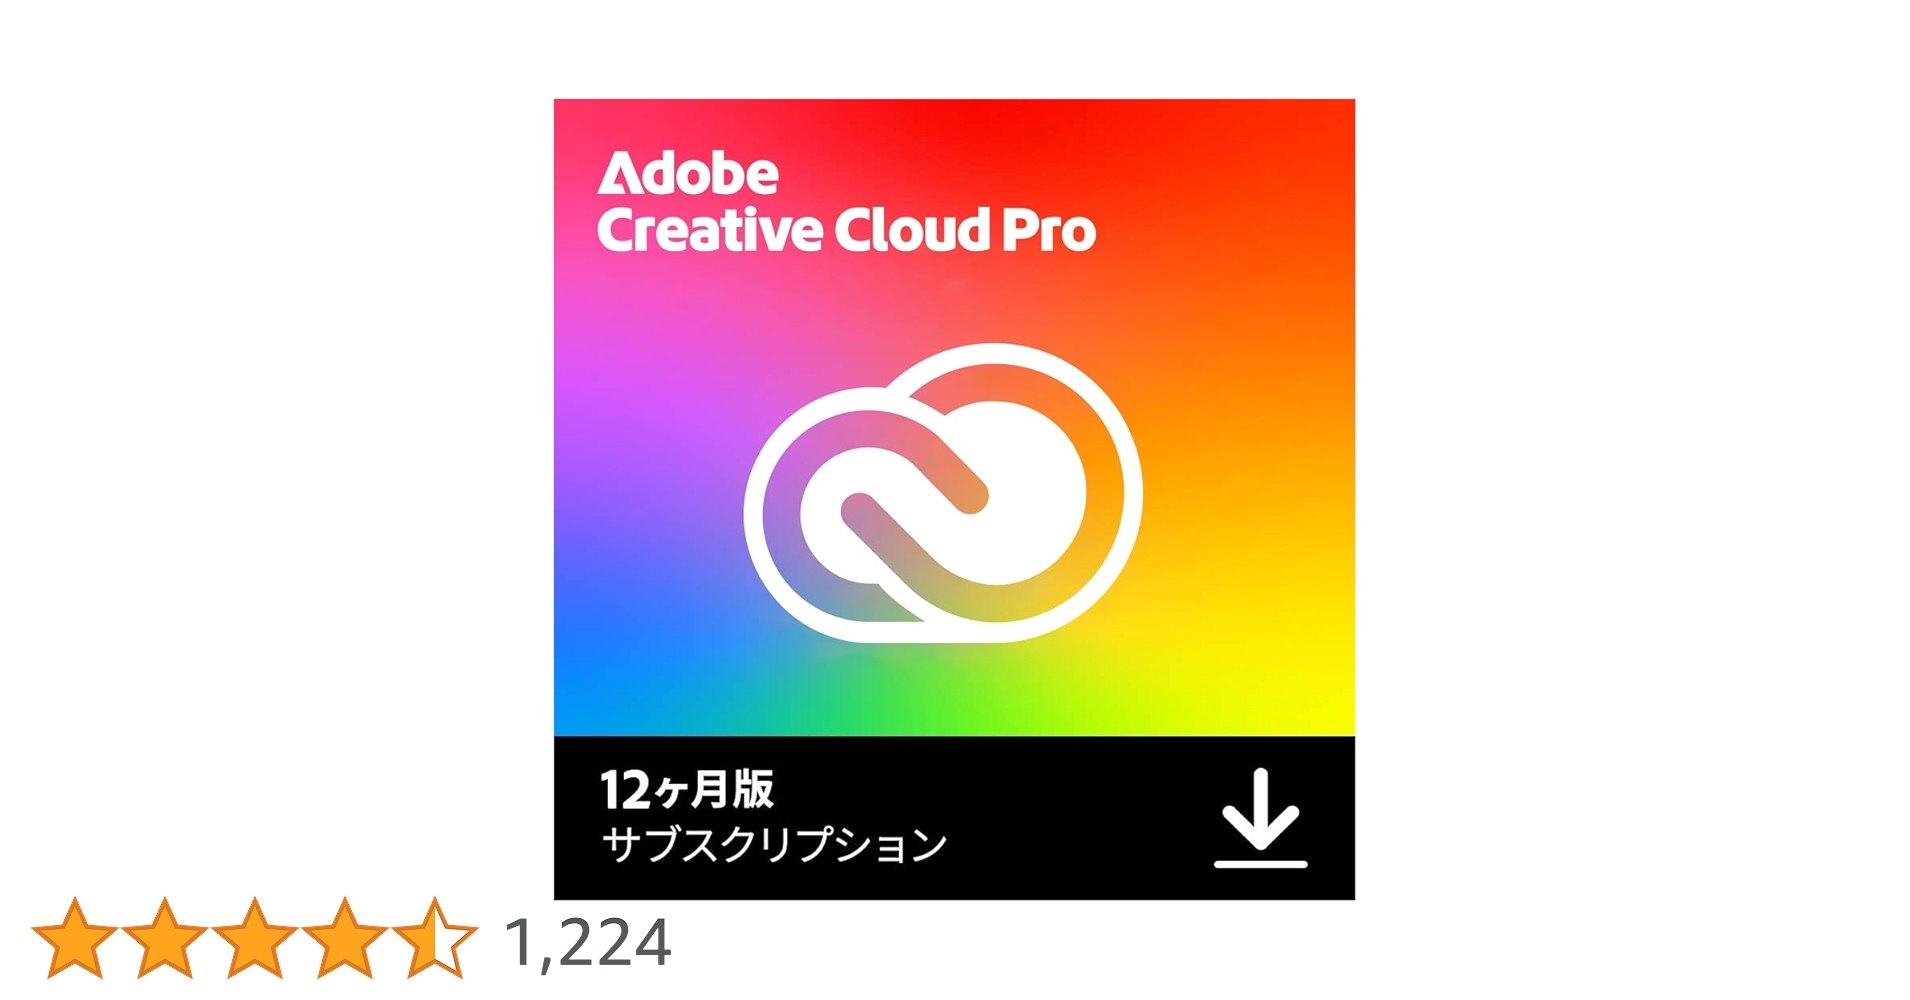Select the first rating star
The image size is (1910, 1000).
[75, 938]
